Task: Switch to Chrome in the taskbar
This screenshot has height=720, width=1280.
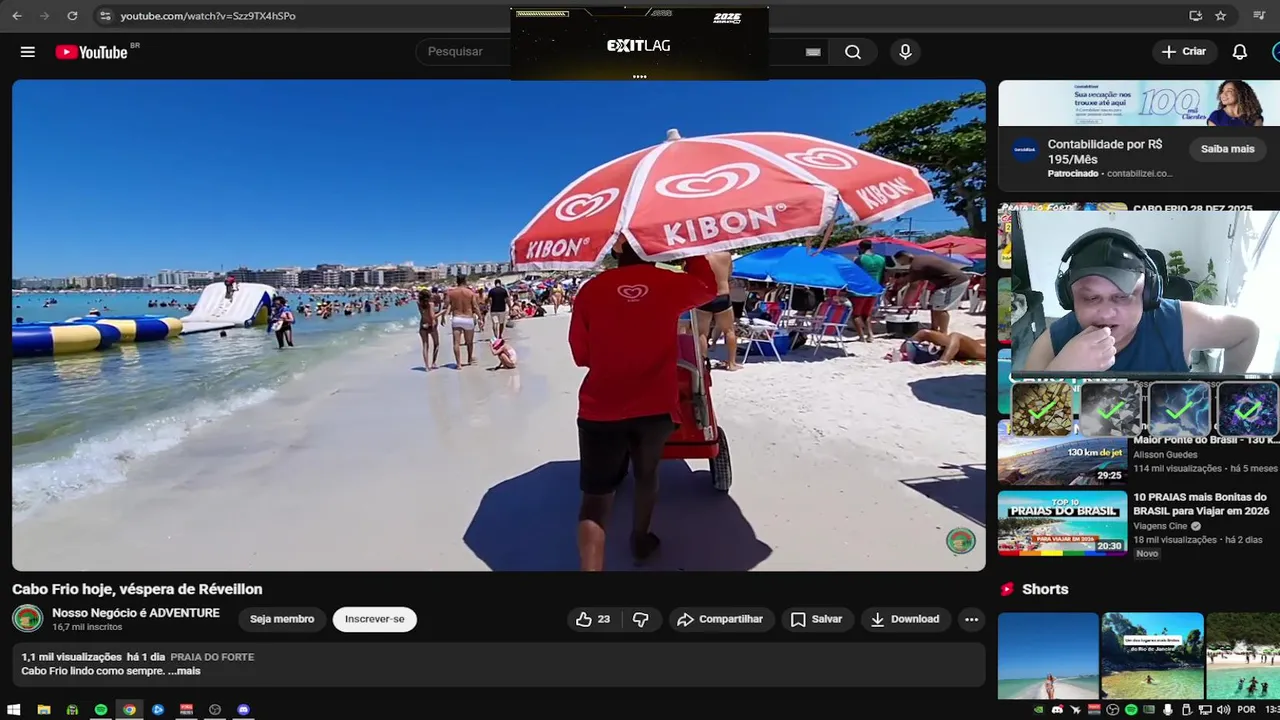Action: (129, 710)
